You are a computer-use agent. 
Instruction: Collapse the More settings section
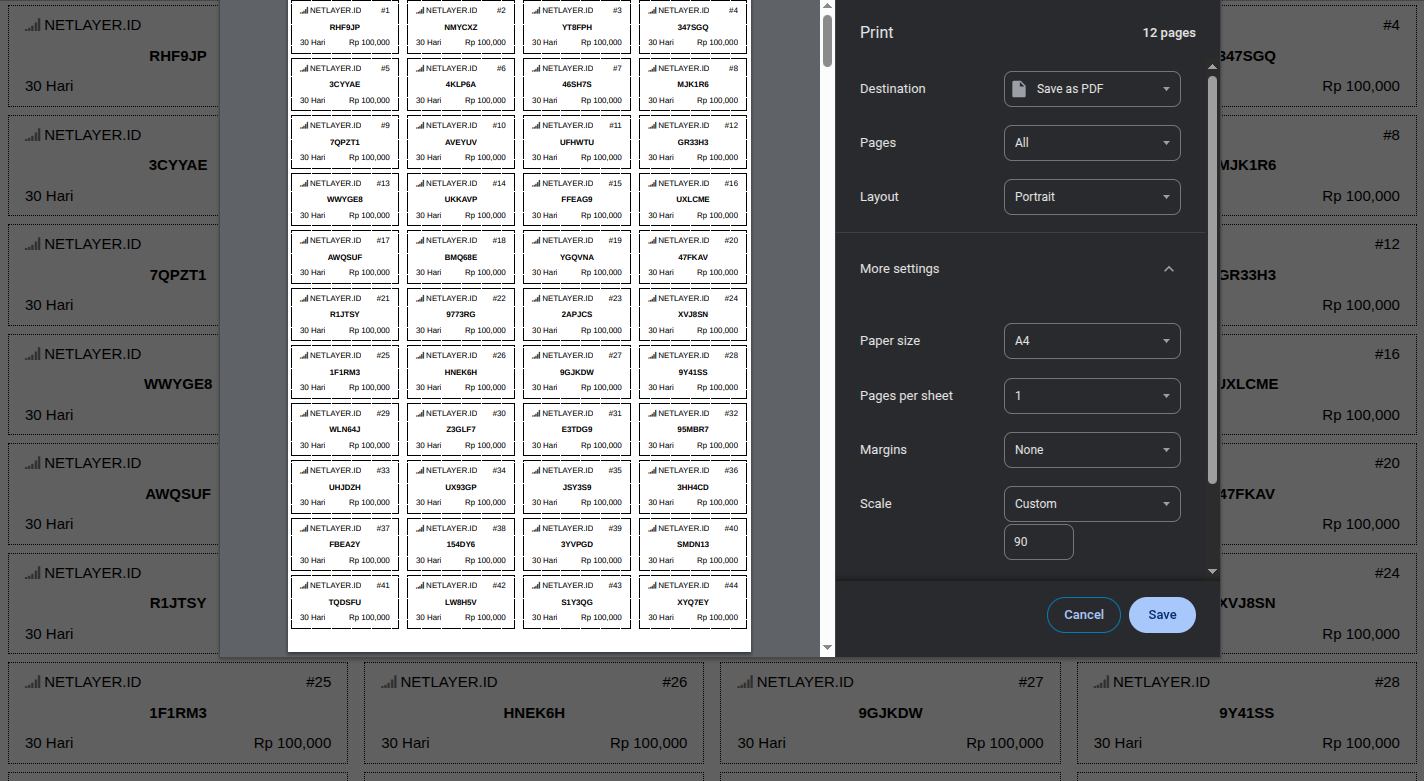[x=1168, y=269]
